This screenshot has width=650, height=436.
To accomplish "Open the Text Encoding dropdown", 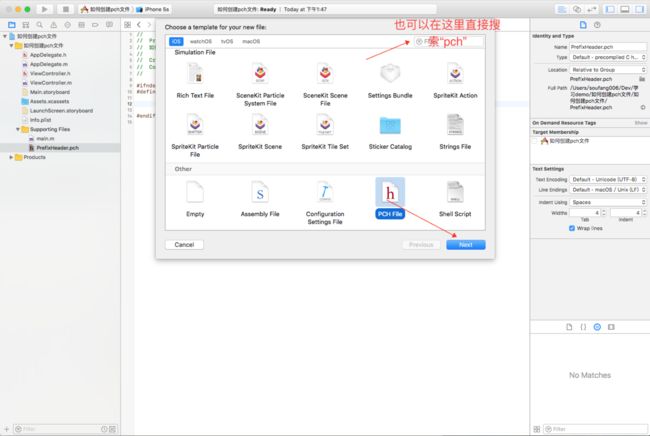I will 608,179.
